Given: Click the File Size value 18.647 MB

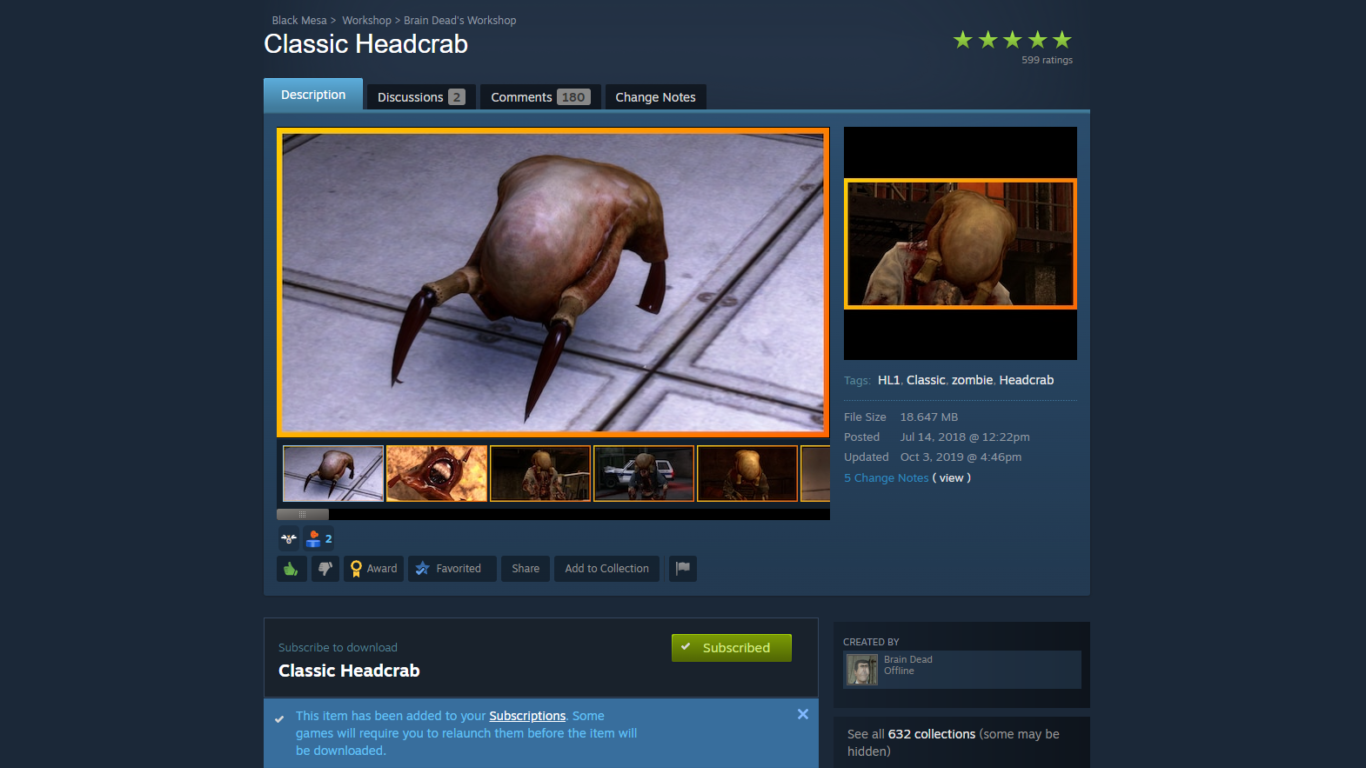Looking at the screenshot, I should 929,417.
